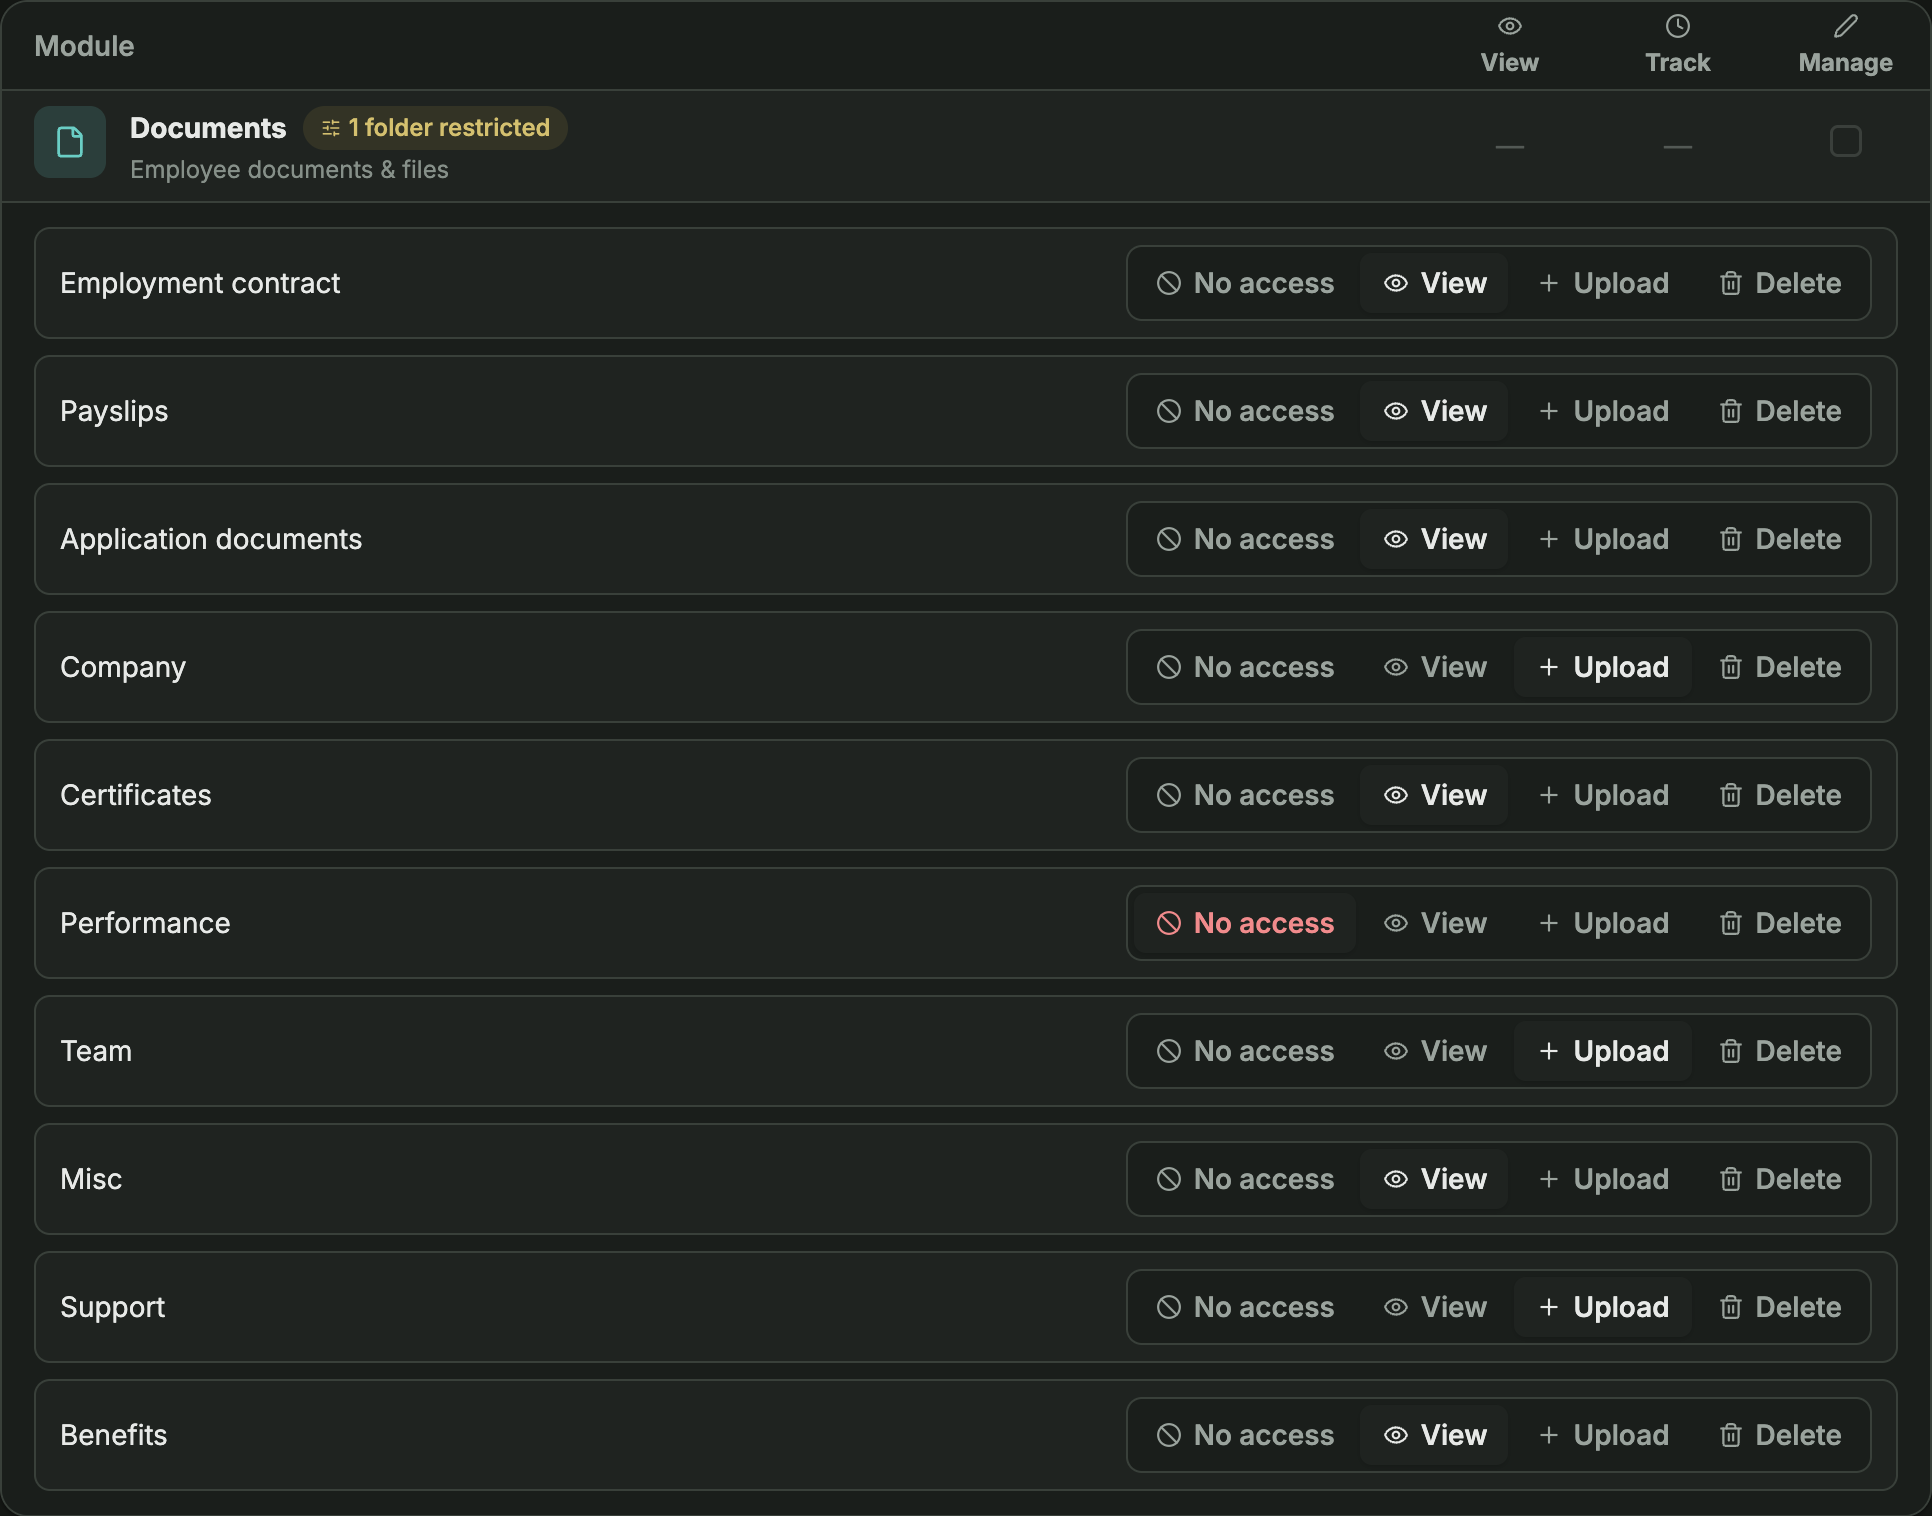Image resolution: width=1932 pixels, height=1516 pixels.
Task: Select View for Application documents
Action: click(x=1434, y=539)
